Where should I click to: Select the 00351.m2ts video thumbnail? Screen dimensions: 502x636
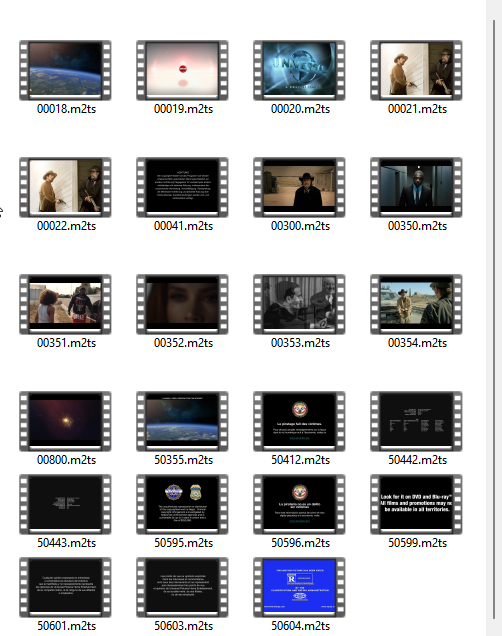pos(65,305)
